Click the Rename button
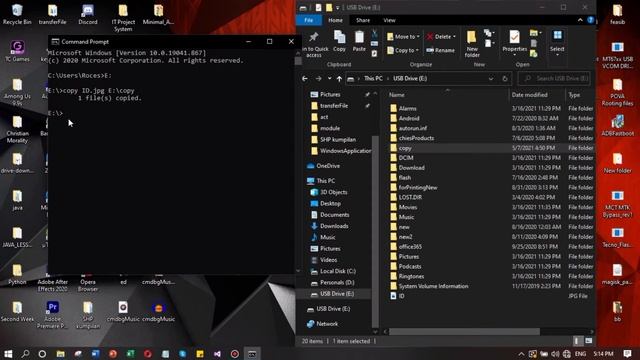The height and width of the screenshot is (360, 640). click(x=440, y=50)
